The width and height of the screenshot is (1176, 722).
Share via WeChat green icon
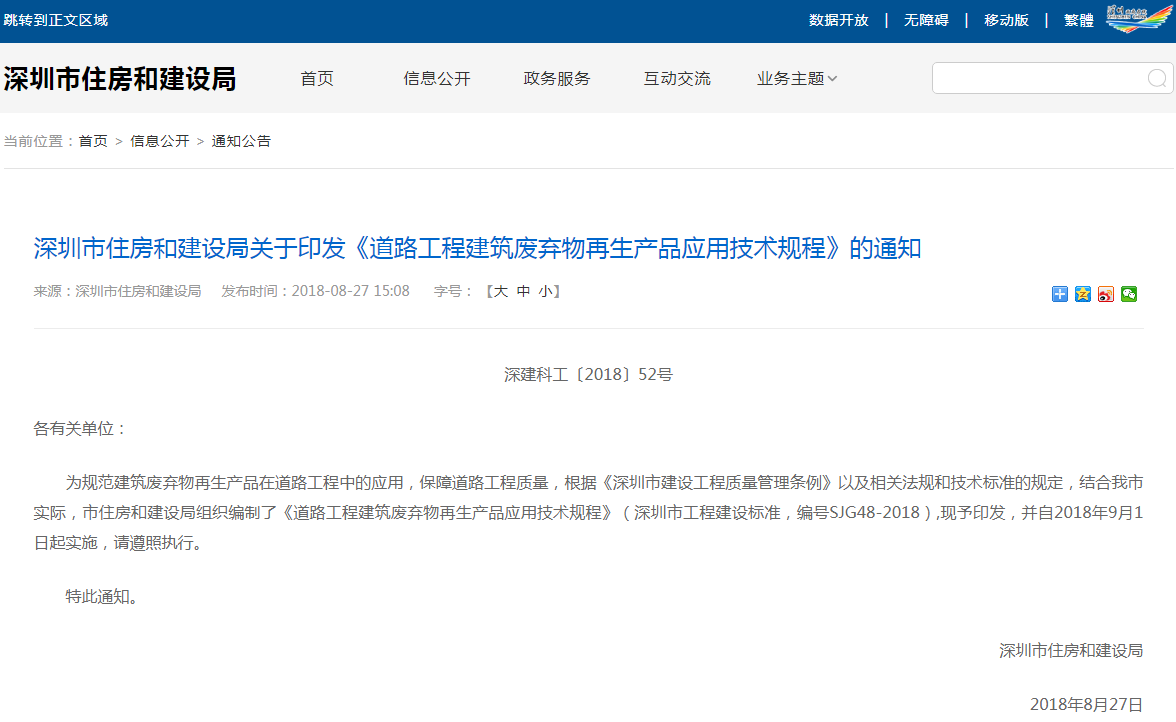coord(1129,294)
